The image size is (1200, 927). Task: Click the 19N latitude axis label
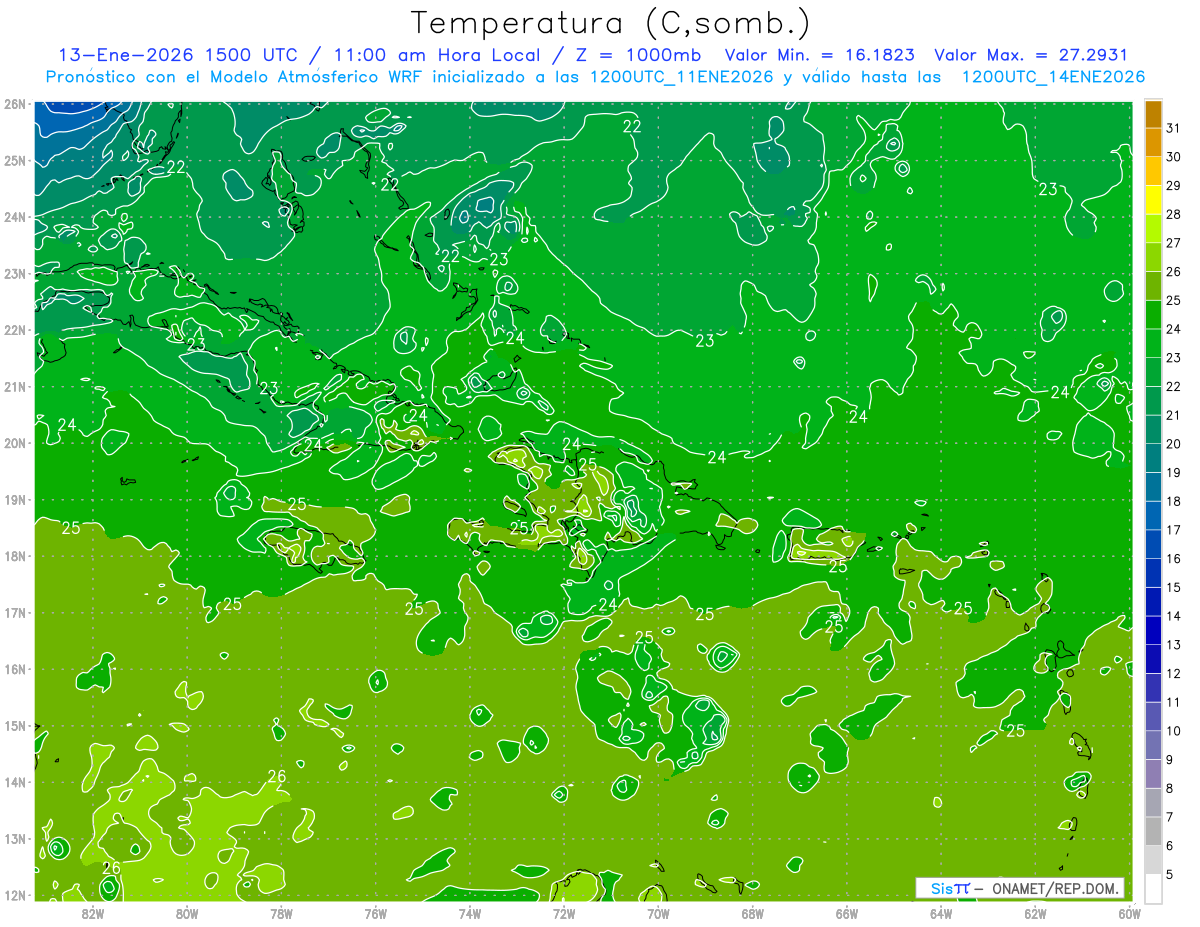14,499
